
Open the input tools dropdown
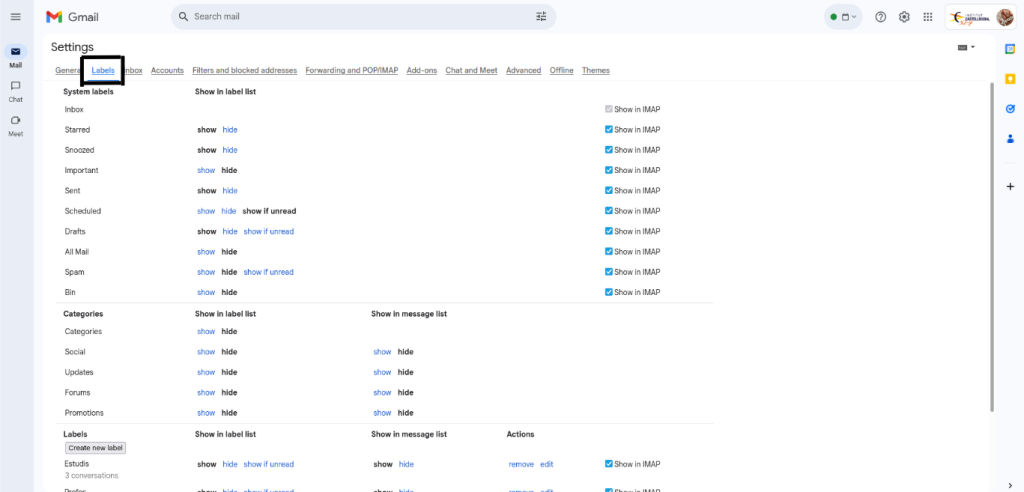pyautogui.click(x=966, y=47)
